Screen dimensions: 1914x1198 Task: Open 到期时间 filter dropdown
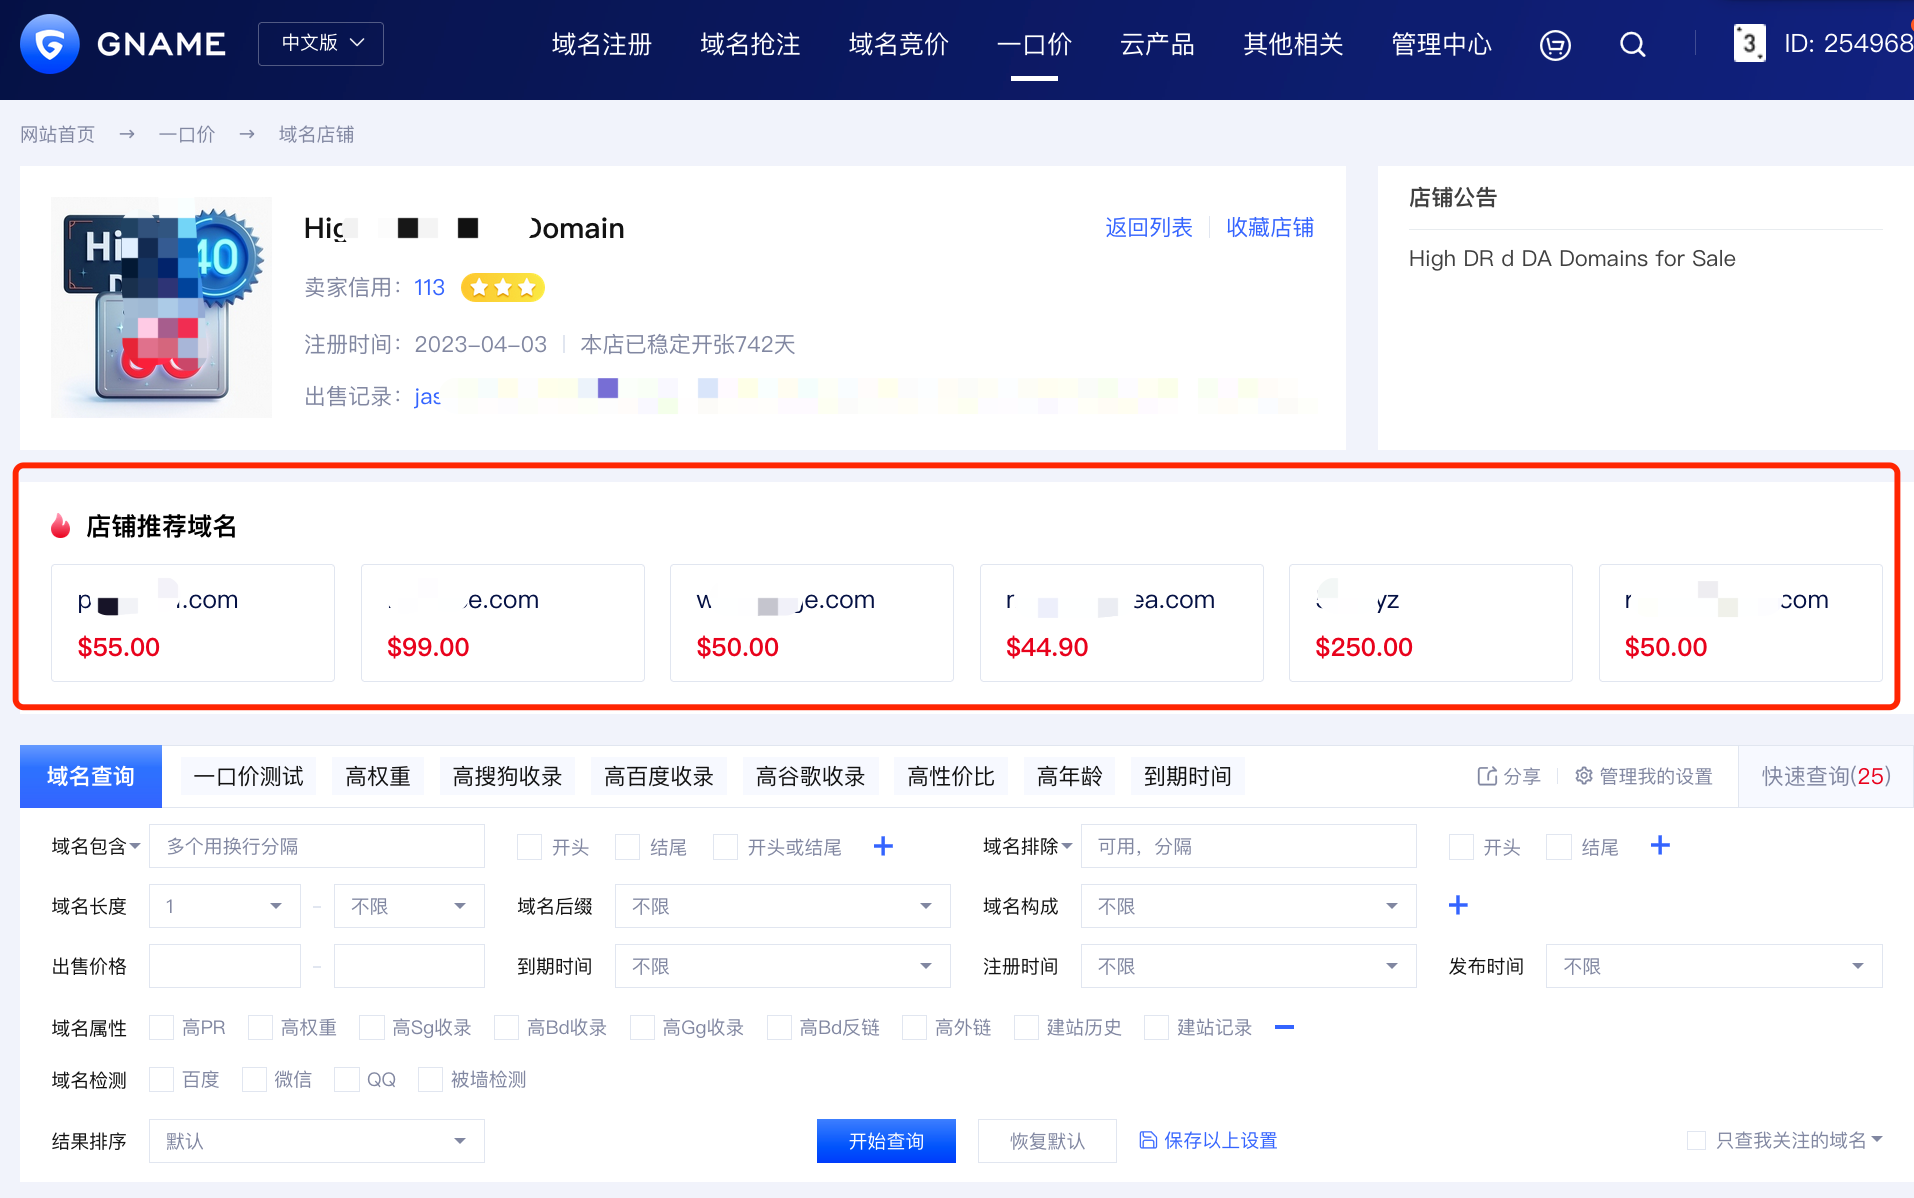(x=782, y=966)
